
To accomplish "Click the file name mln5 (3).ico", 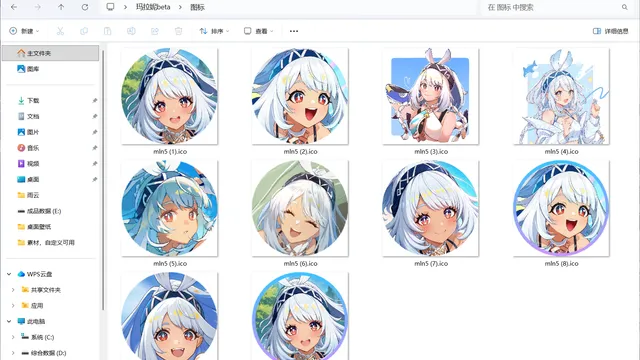I will pos(431,151).
